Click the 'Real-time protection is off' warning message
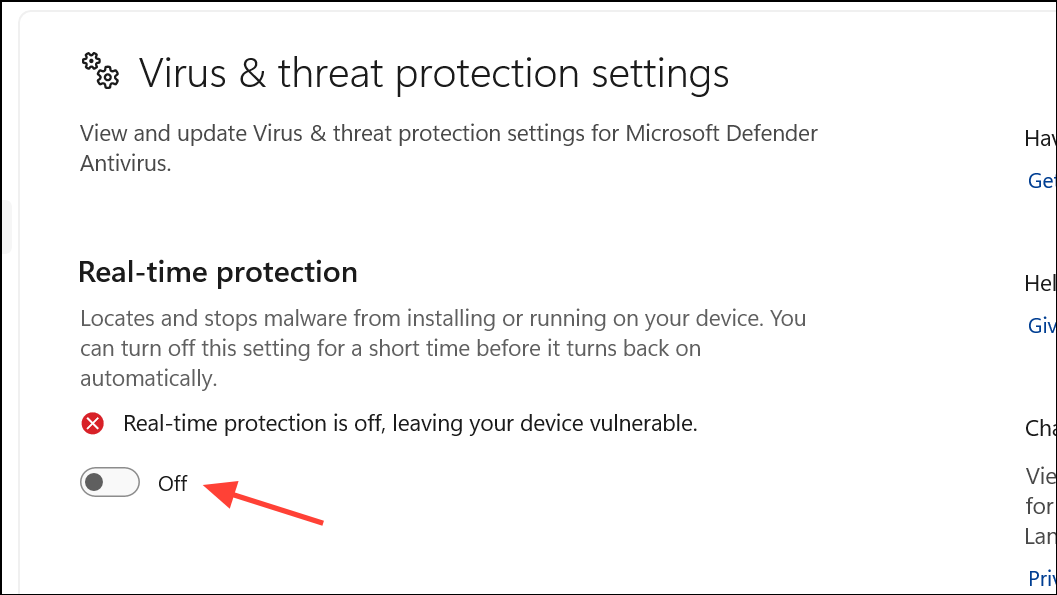Viewport: 1057px width, 595px height. tap(410, 424)
